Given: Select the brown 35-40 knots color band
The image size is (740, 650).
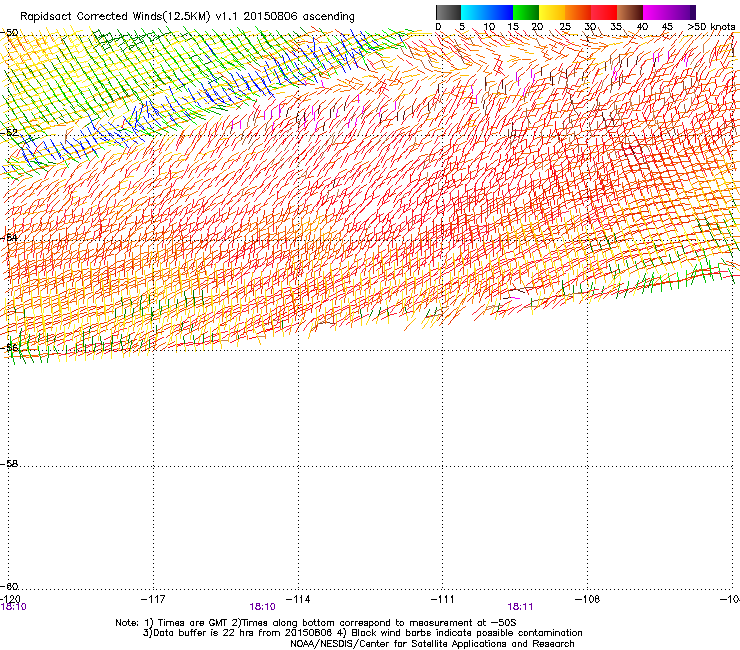Looking at the screenshot, I should [x=630, y=12].
